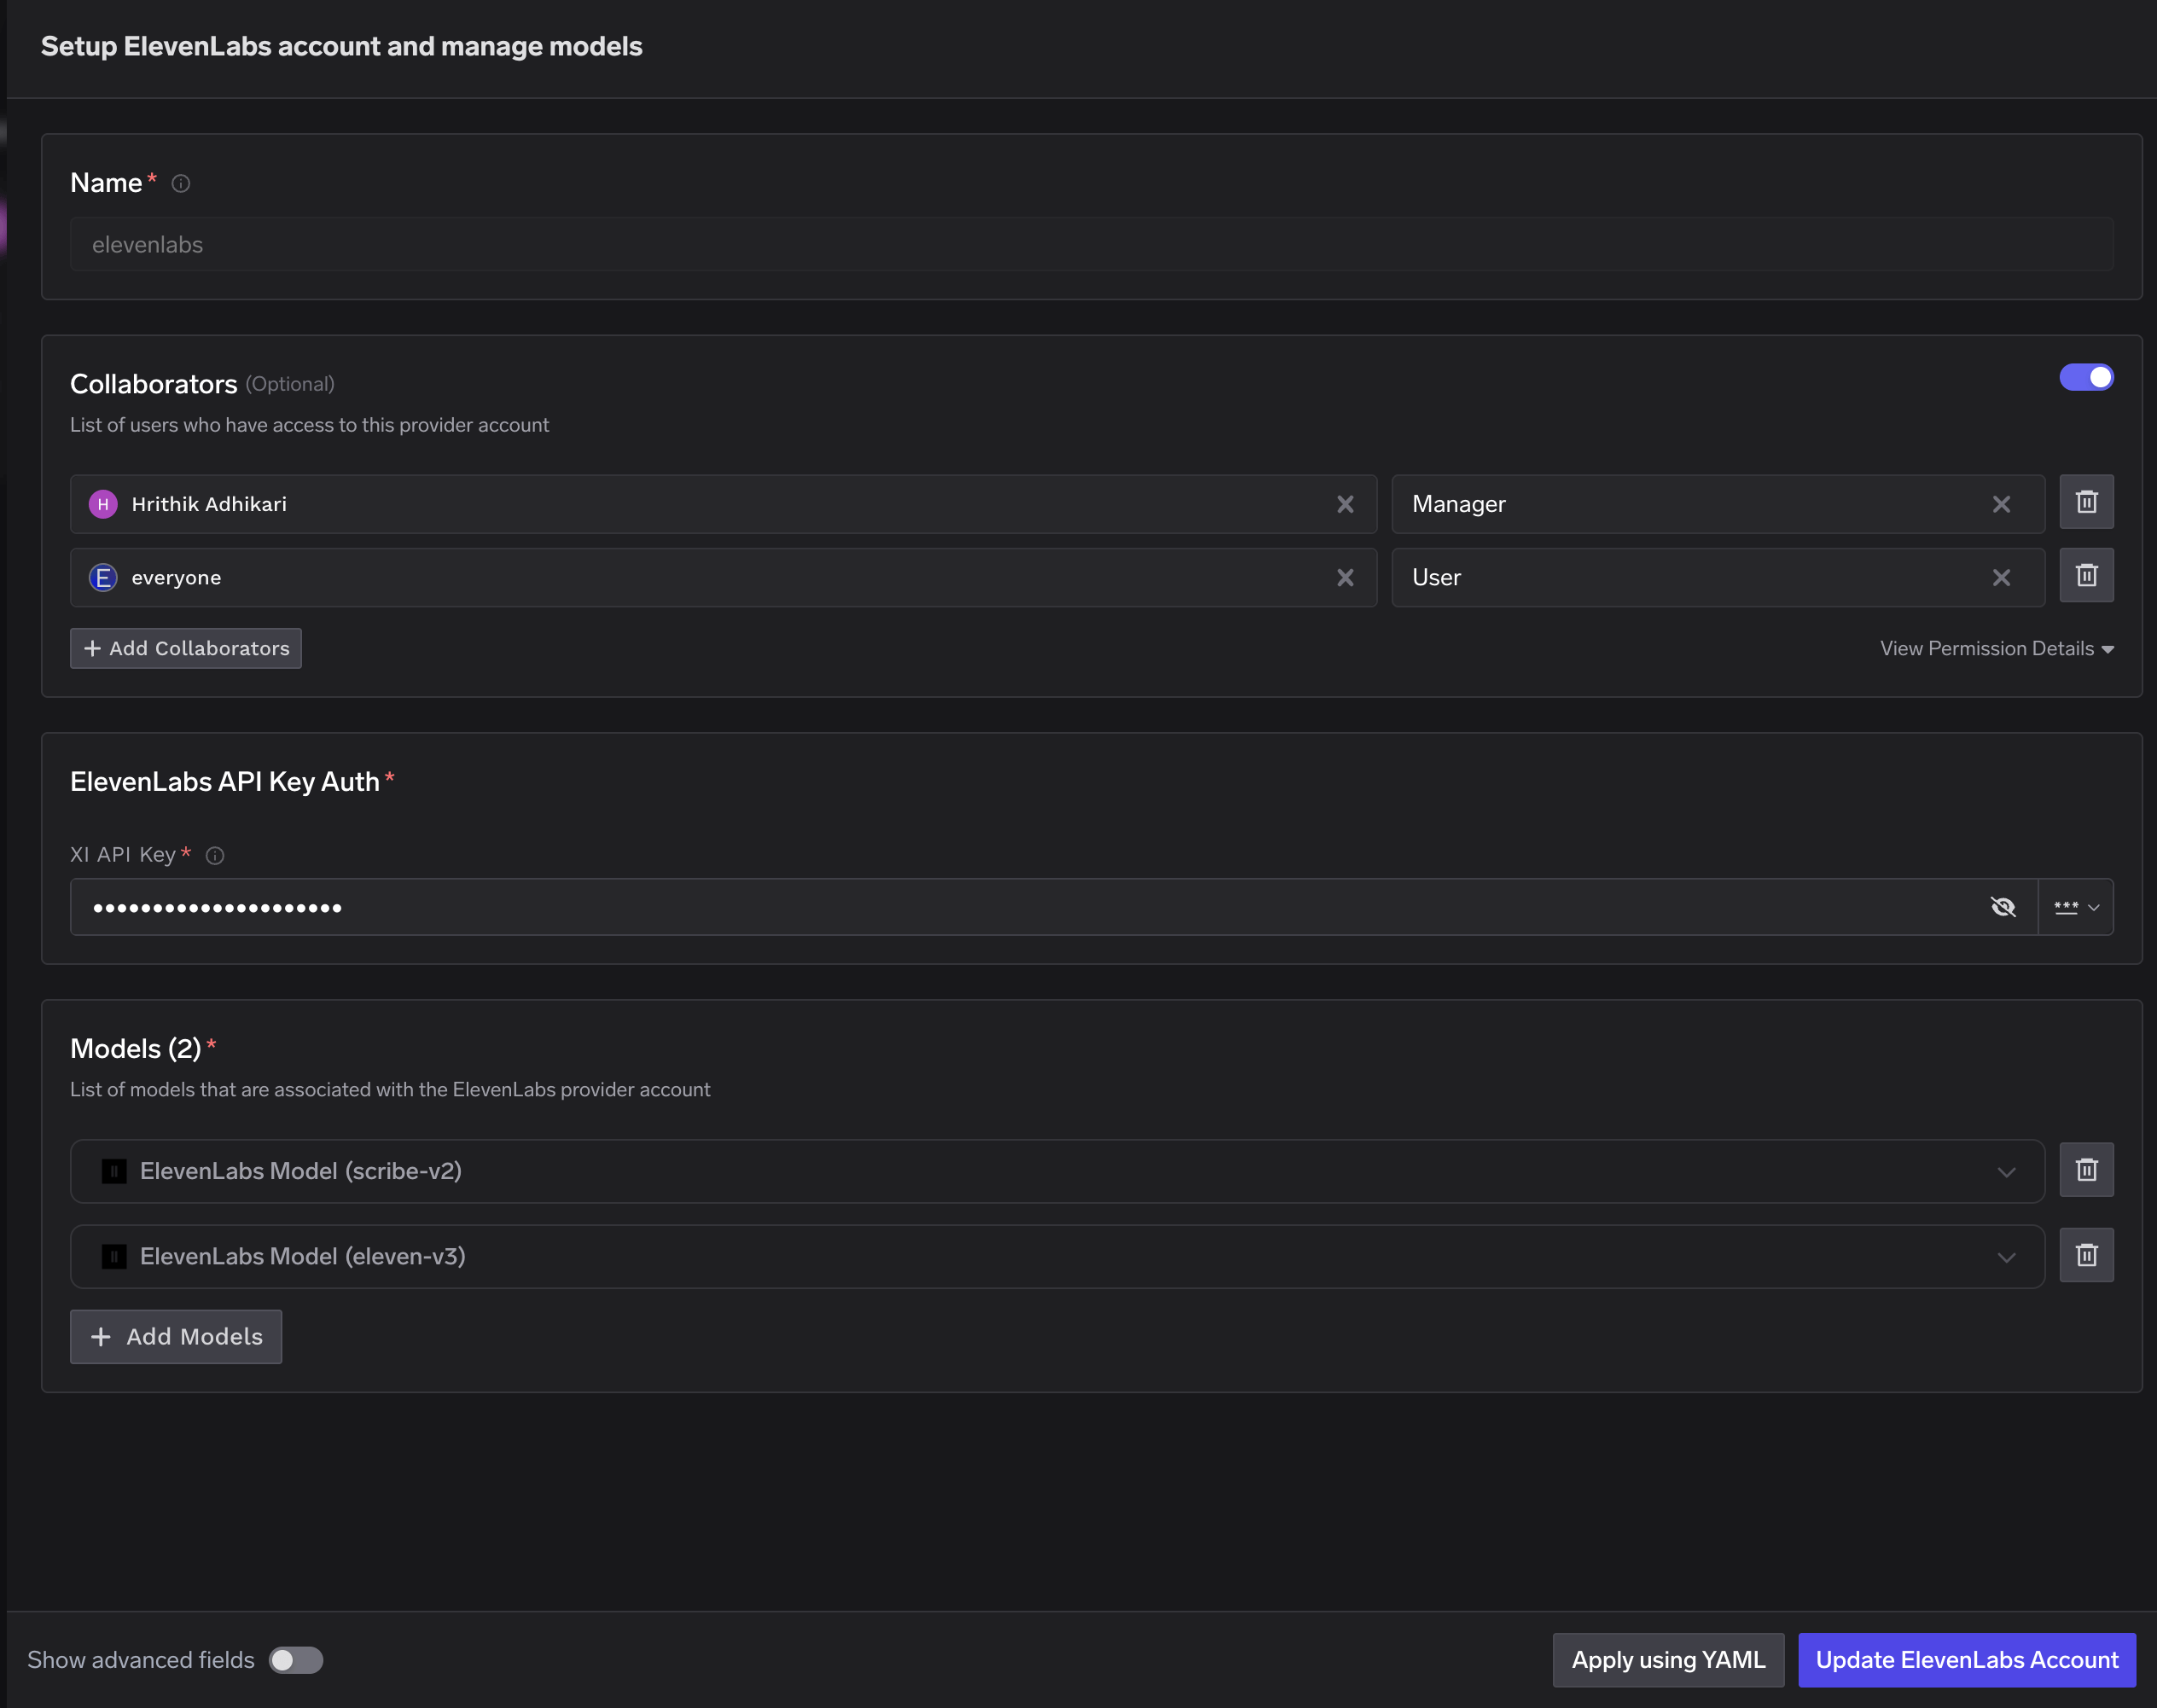Open the info tooltip beside Name
The height and width of the screenshot is (1708, 2157).
pyautogui.click(x=181, y=183)
